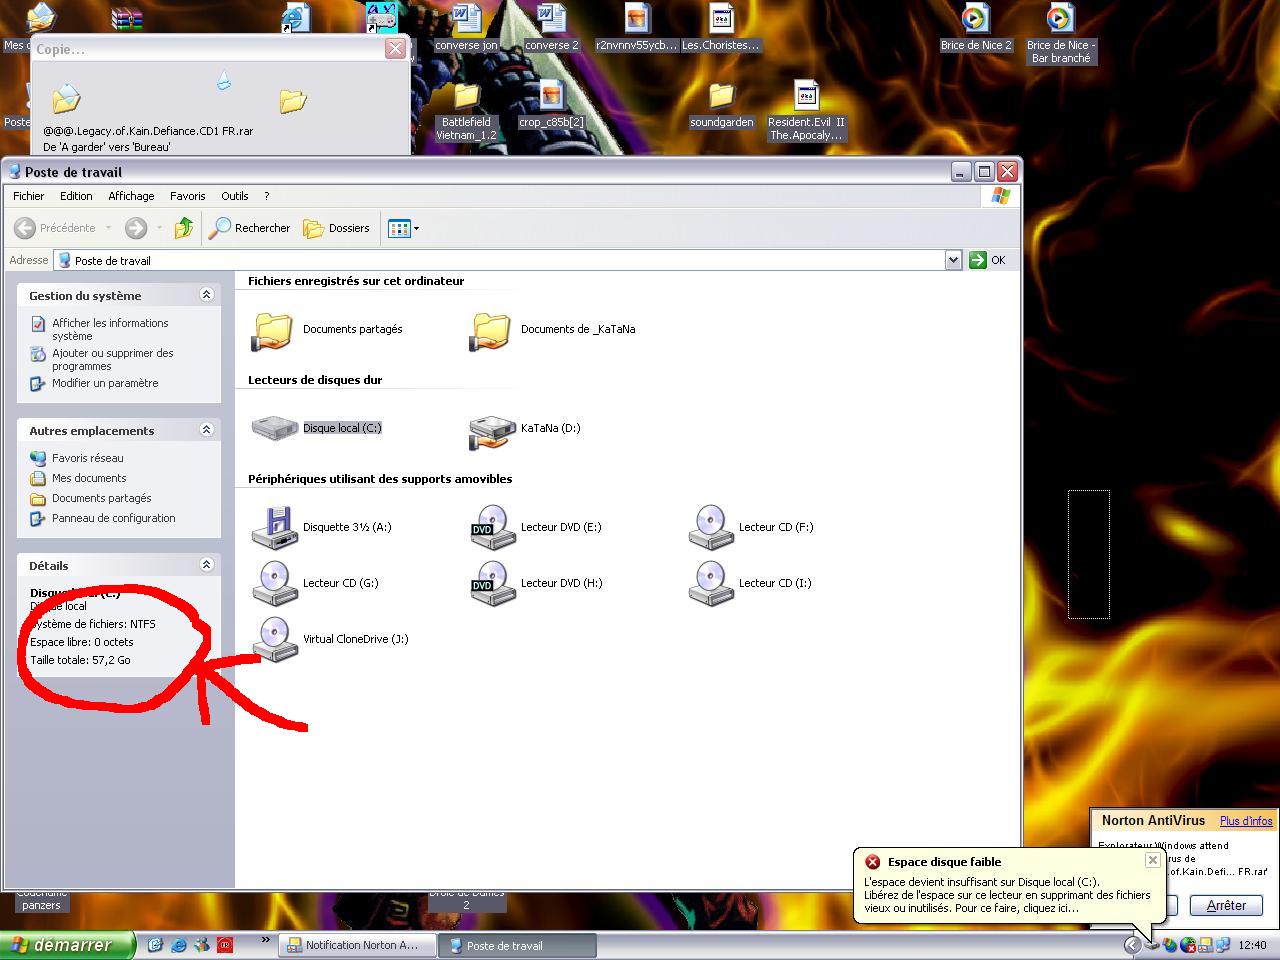Open Lecteur DVD (E:) drive
Image resolution: width=1280 pixels, height=960 pixels.
pos(492,528)
